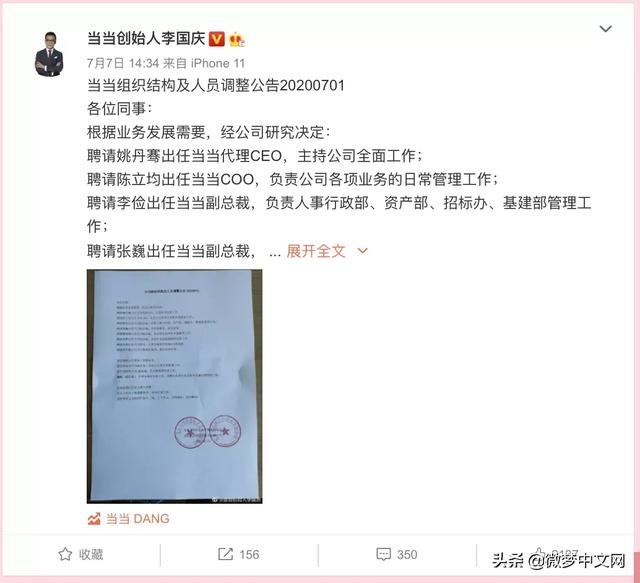Click the star favorite icon
Screen dimensions: 640x583
(65, 554)
